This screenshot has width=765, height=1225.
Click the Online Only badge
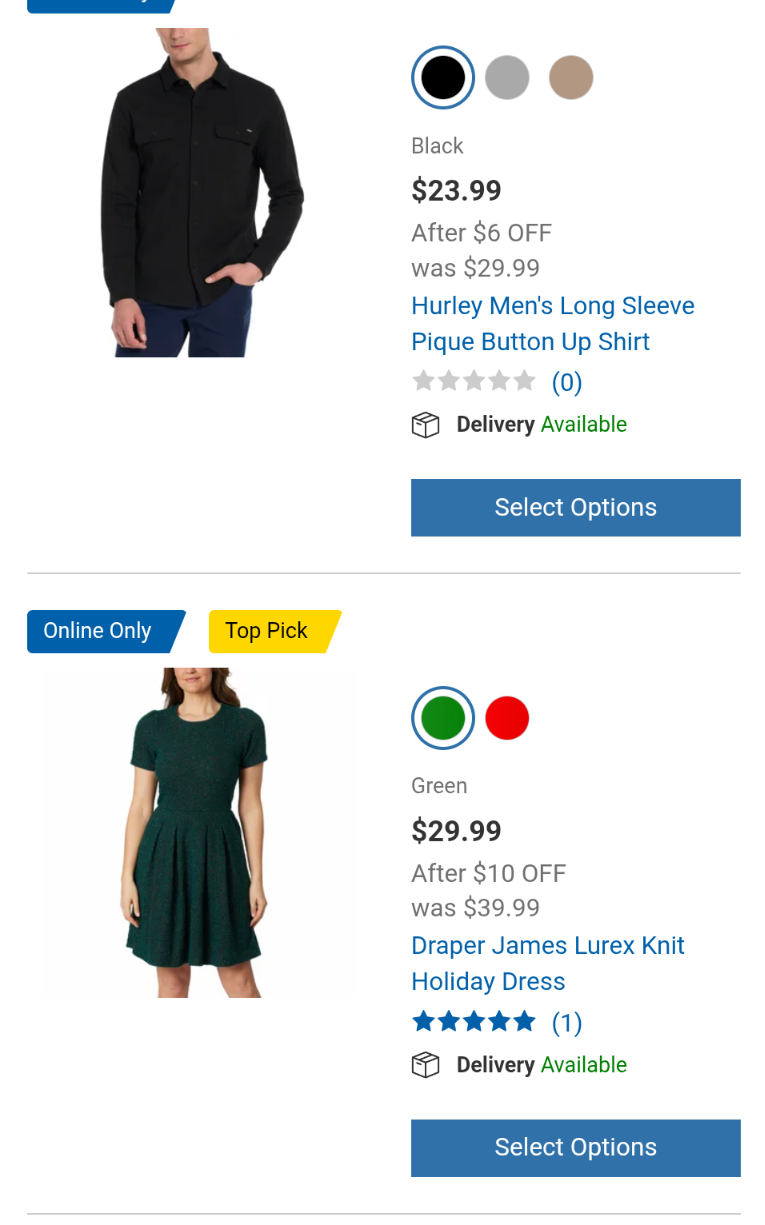[100, 631]
